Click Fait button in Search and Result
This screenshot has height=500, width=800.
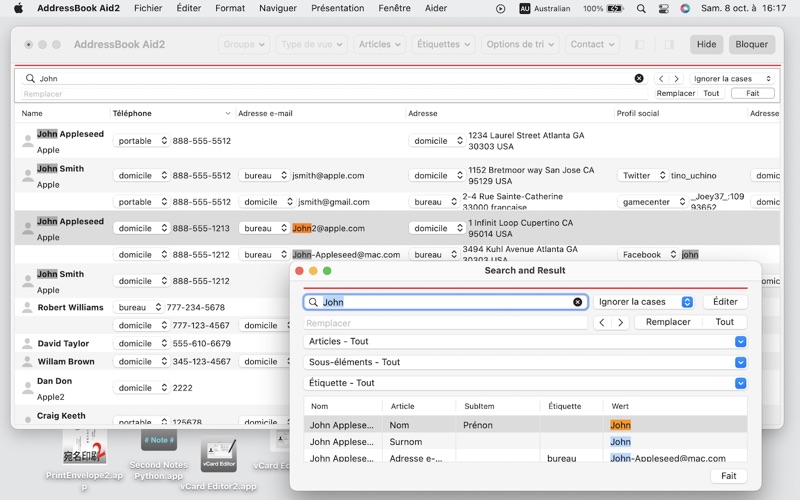(729, 476)
